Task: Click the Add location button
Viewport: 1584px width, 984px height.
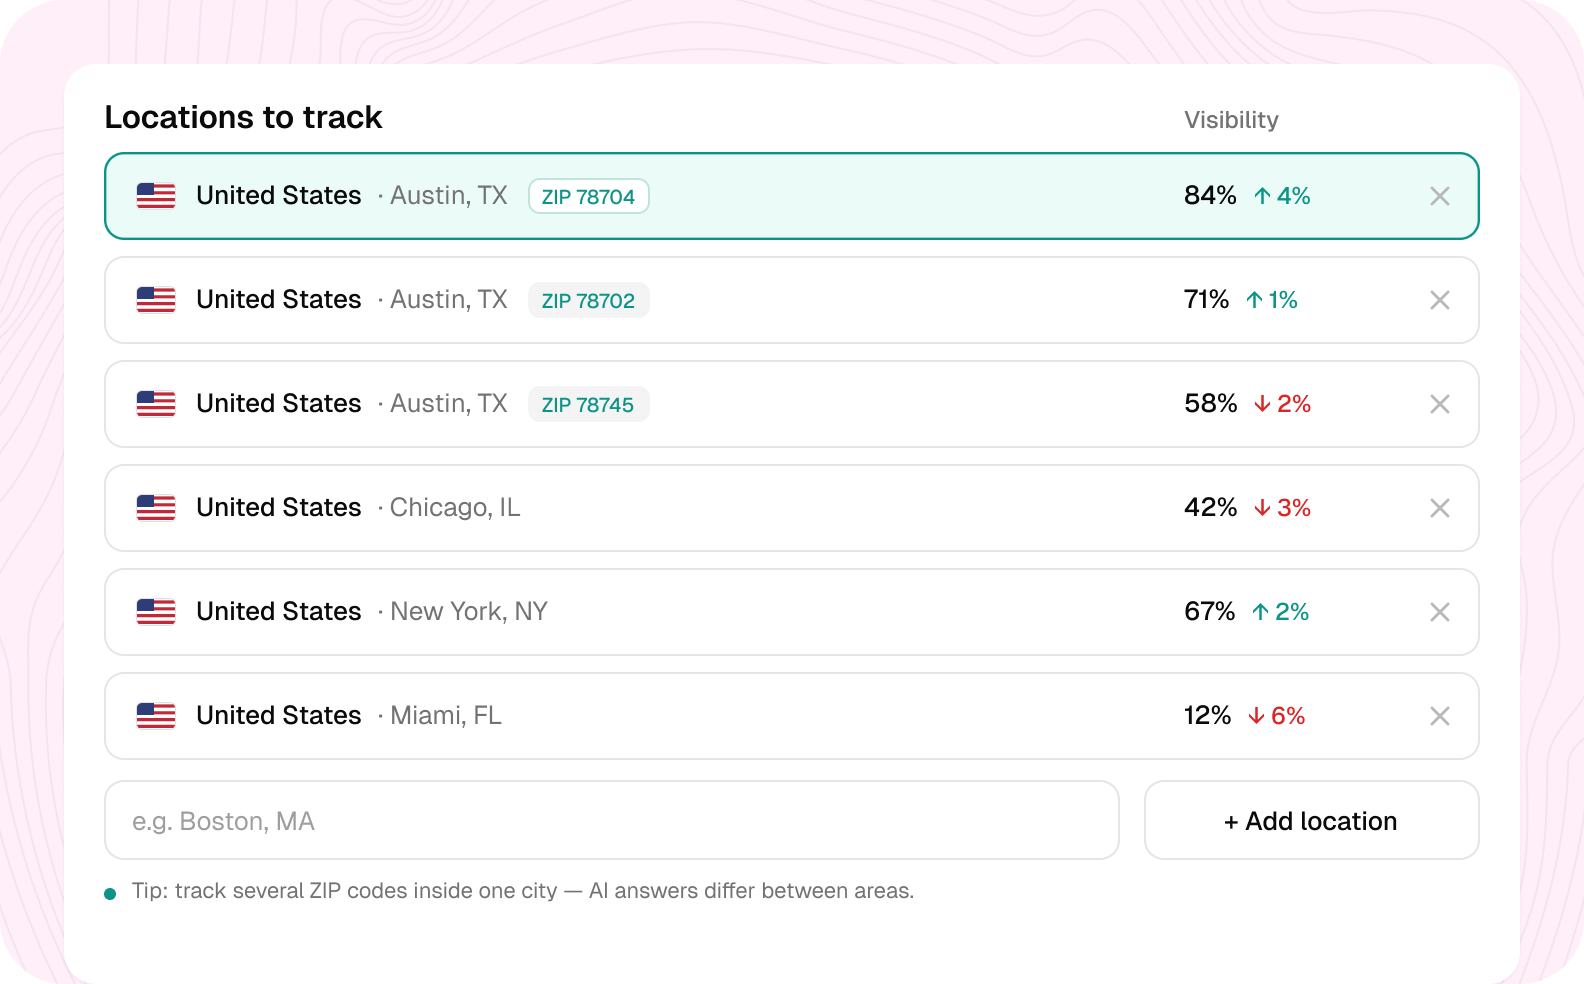Action: click(1311, 820)
